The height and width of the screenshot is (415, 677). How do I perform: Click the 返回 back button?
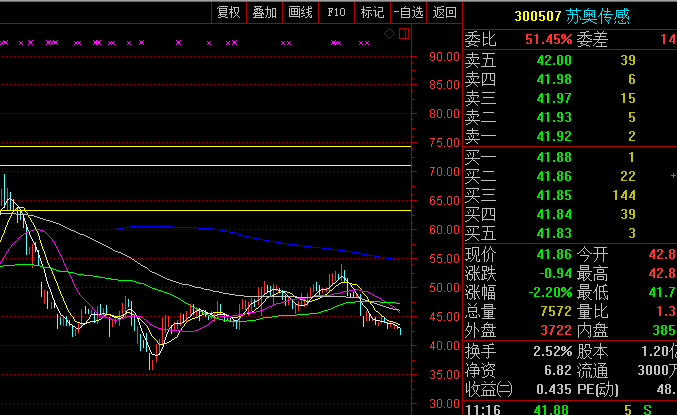pyautogui.click(x=444, y=12)
